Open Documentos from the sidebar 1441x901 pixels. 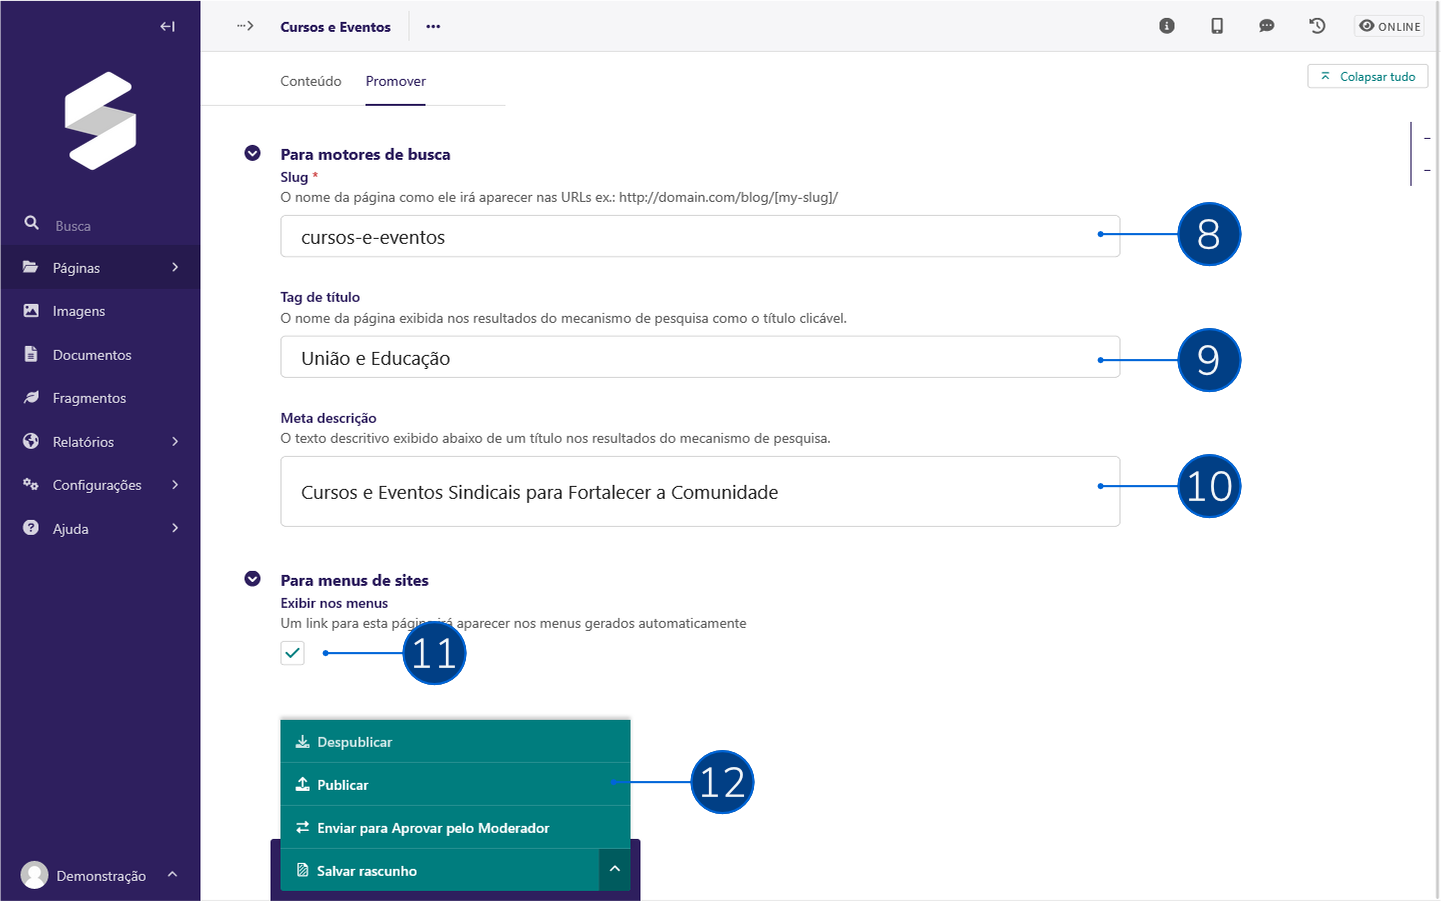(91, 354)
